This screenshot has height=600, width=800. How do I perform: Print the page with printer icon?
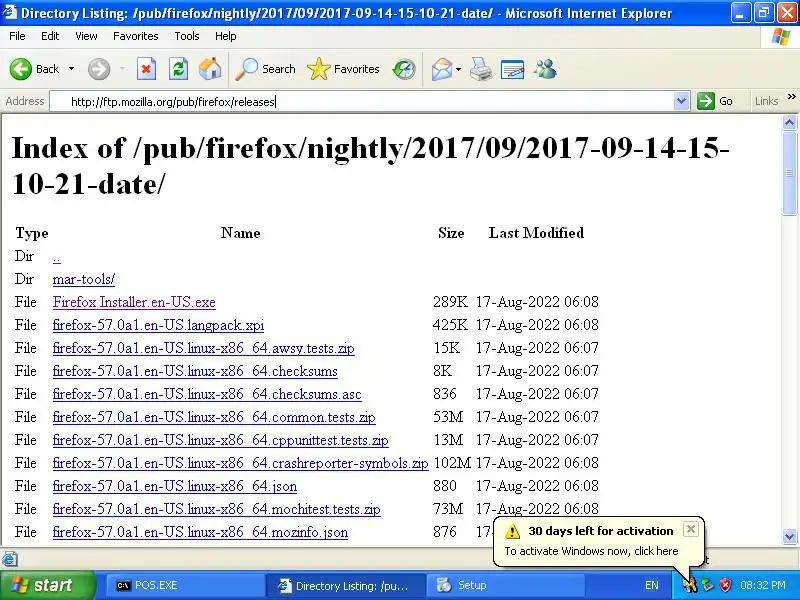(481, 69)
